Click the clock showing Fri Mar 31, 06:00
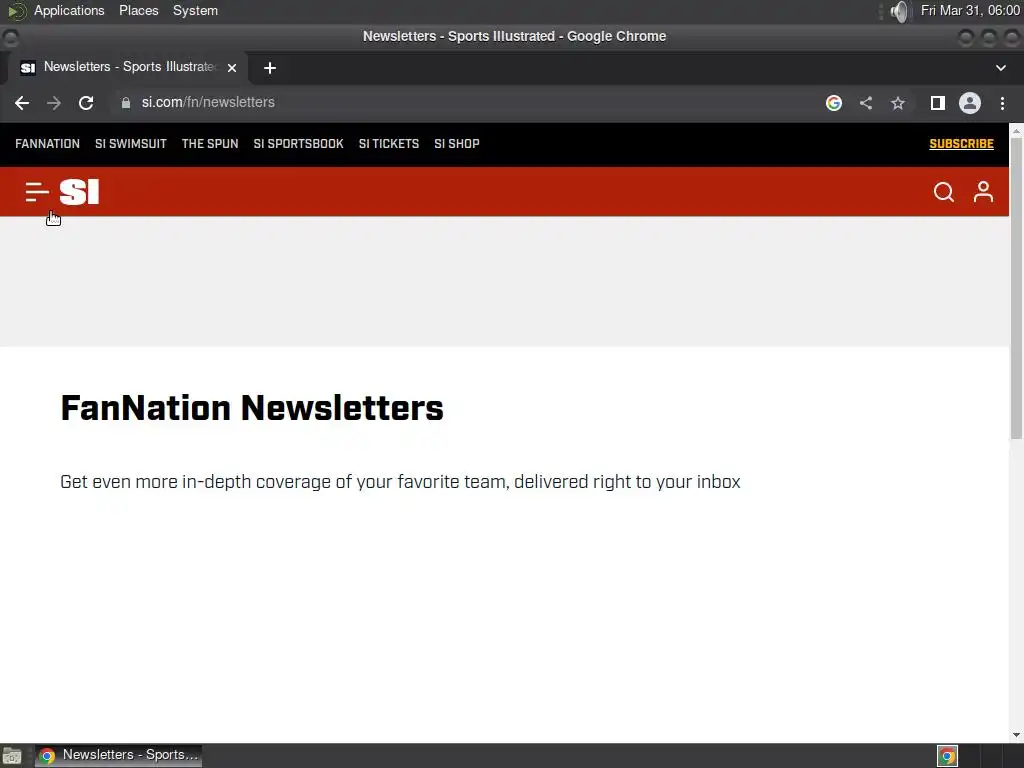This screenshot has height=768, width=1024. 970,11
